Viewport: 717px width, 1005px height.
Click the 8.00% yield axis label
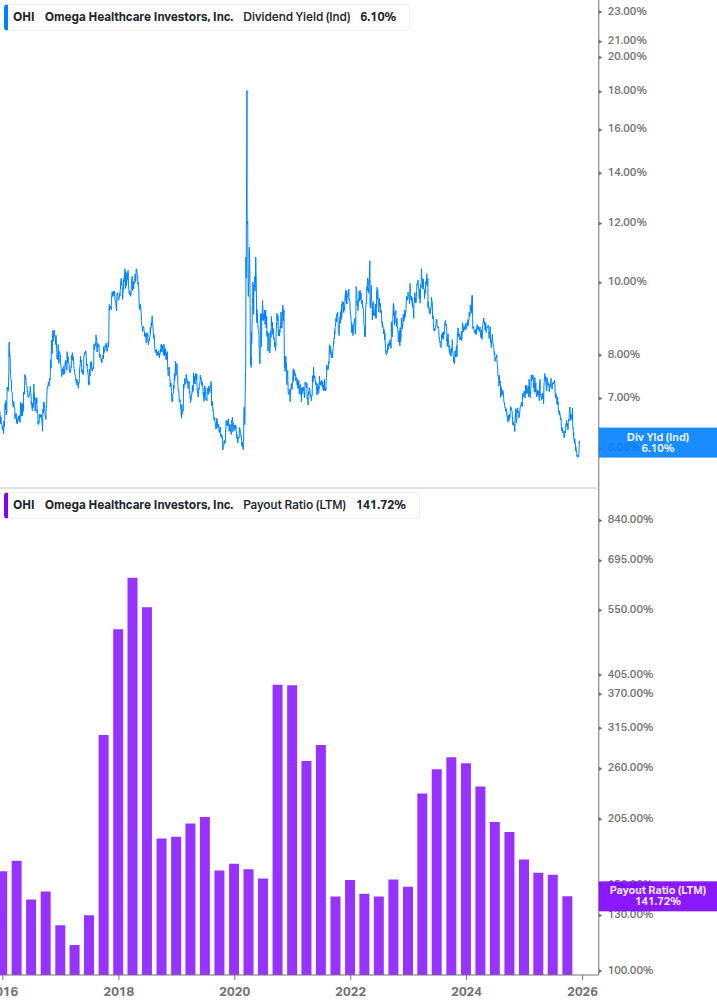[x=623, y=354]
